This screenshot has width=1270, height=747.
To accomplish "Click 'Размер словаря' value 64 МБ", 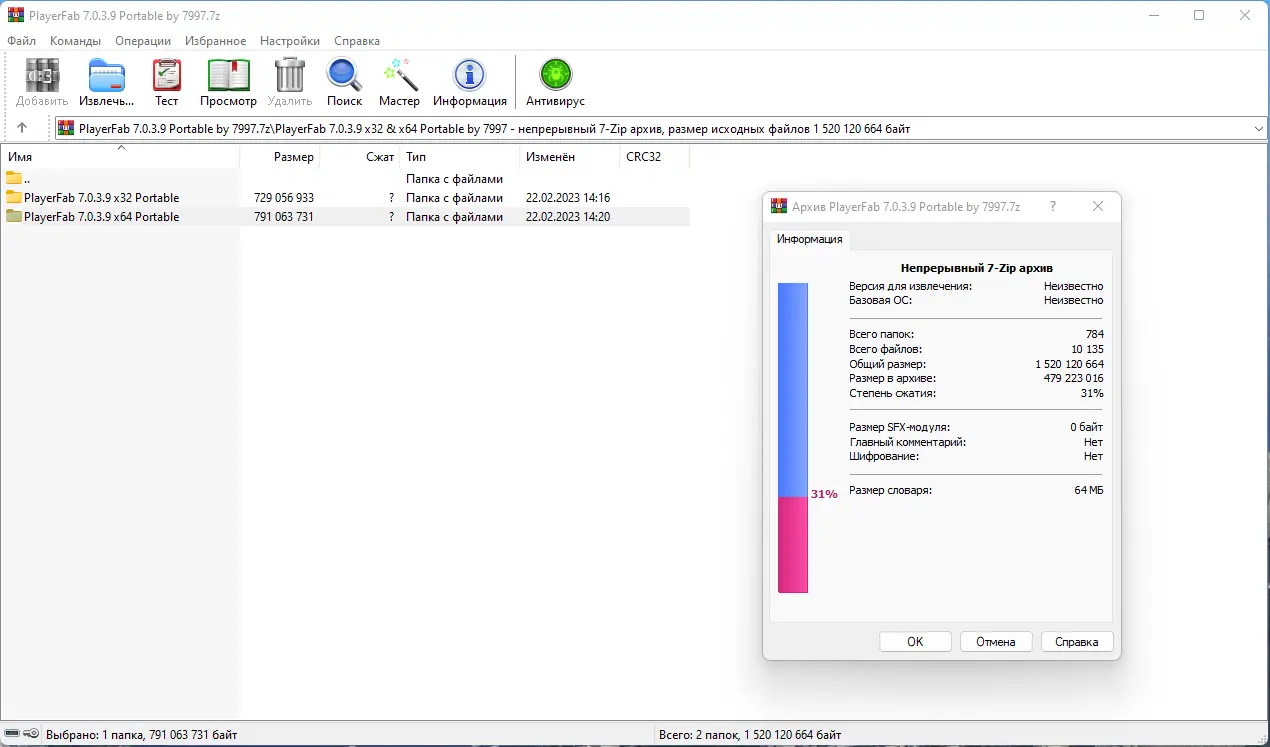I will click(1089, 490).
